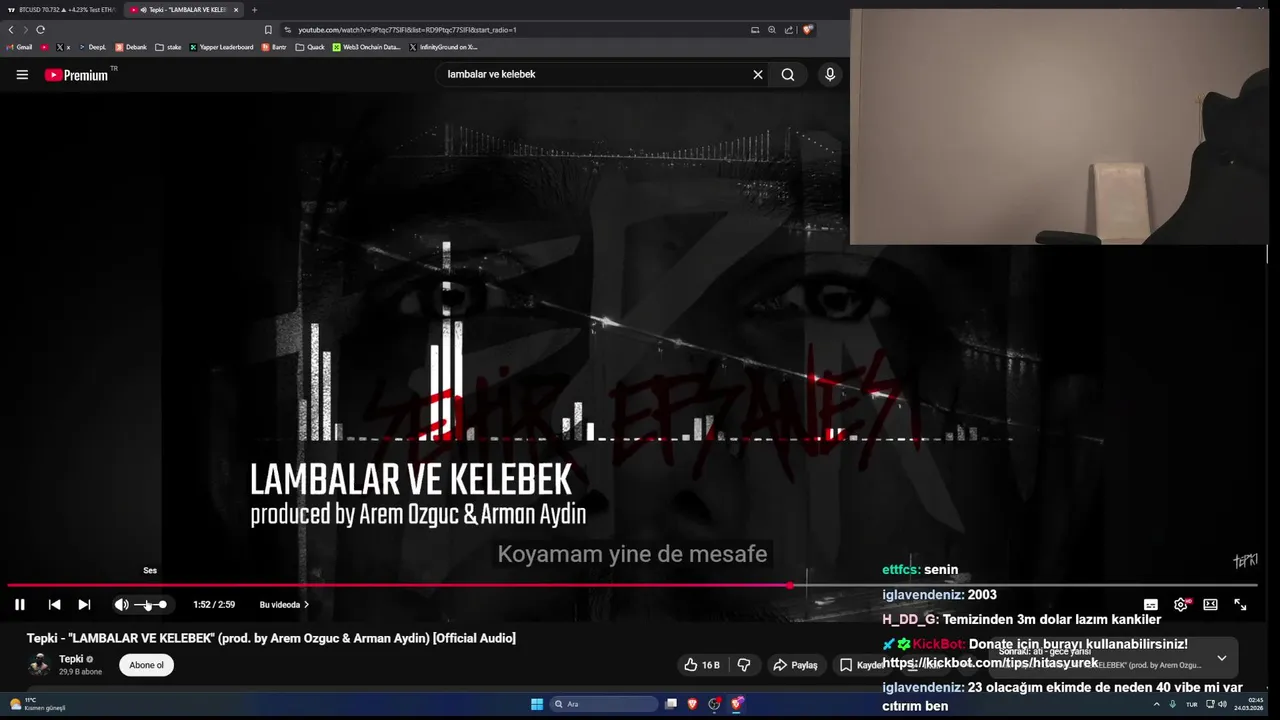Like the video with thumbs up
Viewport: 1280px width, 720px height.
coord(702,665)
